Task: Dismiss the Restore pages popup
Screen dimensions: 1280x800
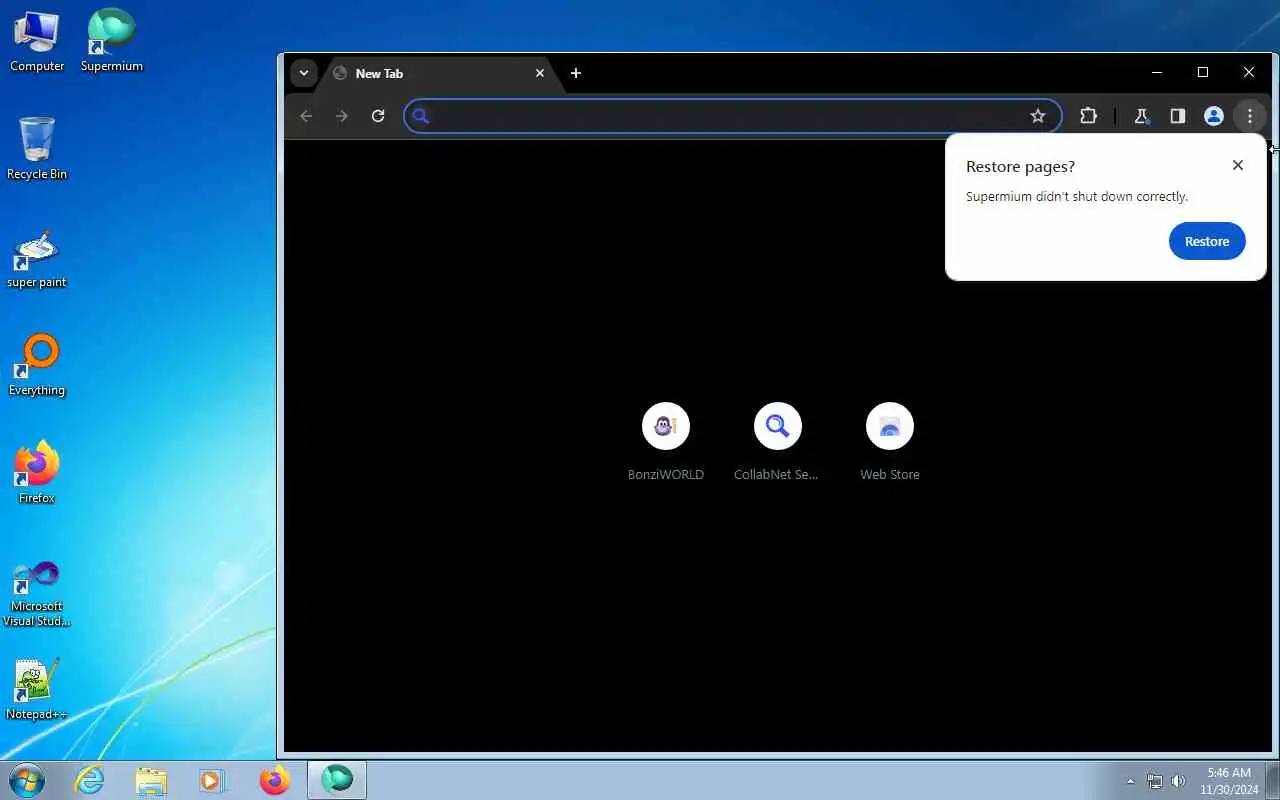Action: [x=1238, y=165]
